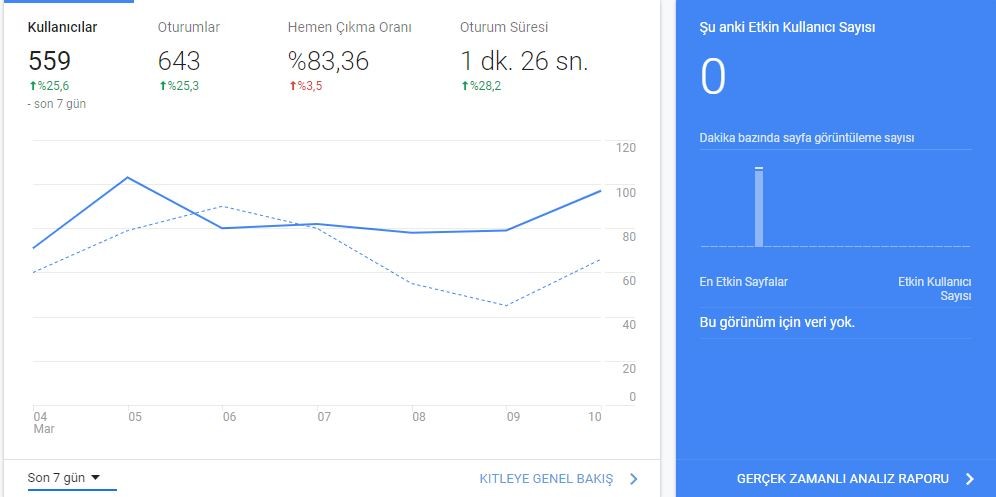The width and height of the screenshot is (996, 497).
Task: Select the Kullanıcılar metric tab
Action: [x=62, y=27]
